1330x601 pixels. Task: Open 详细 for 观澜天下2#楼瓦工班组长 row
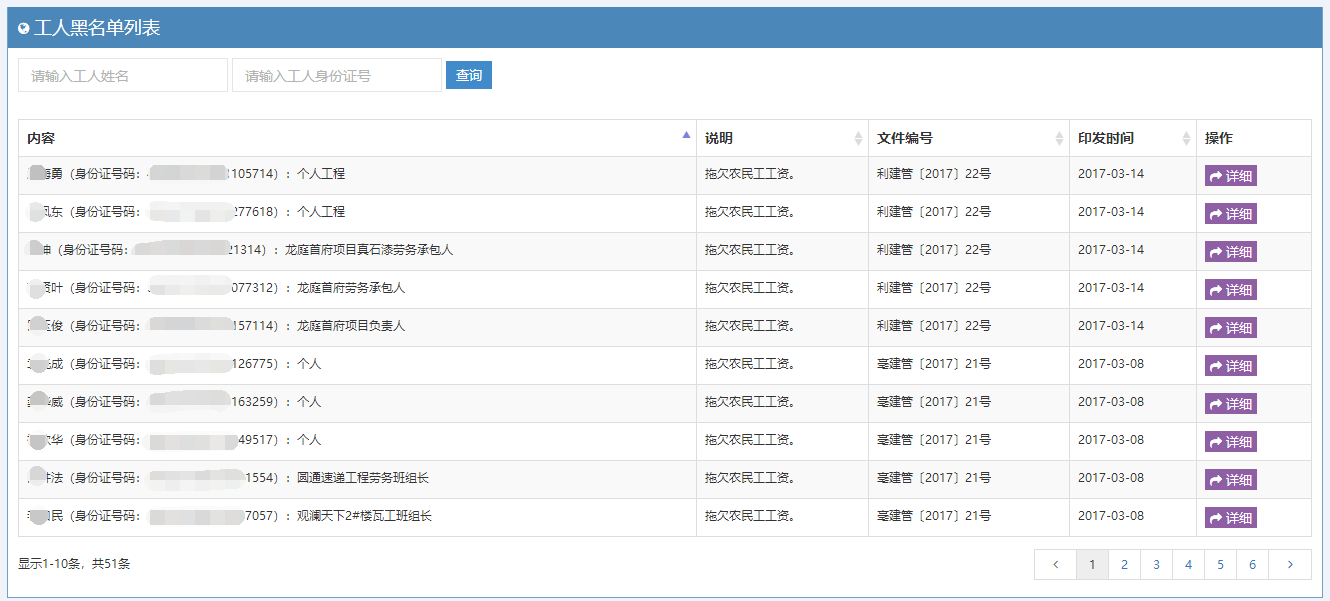coord(1230,518)
